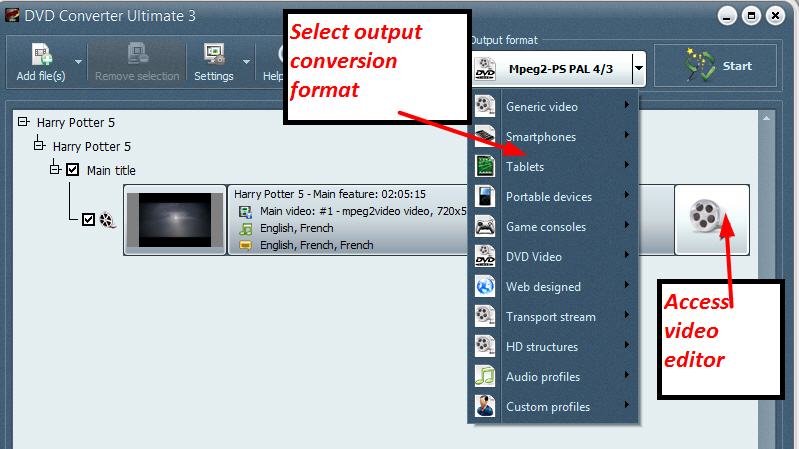Minimize the DVD Converter window
The height and width of the screenshot is (449, 799).
pos(727,16)
